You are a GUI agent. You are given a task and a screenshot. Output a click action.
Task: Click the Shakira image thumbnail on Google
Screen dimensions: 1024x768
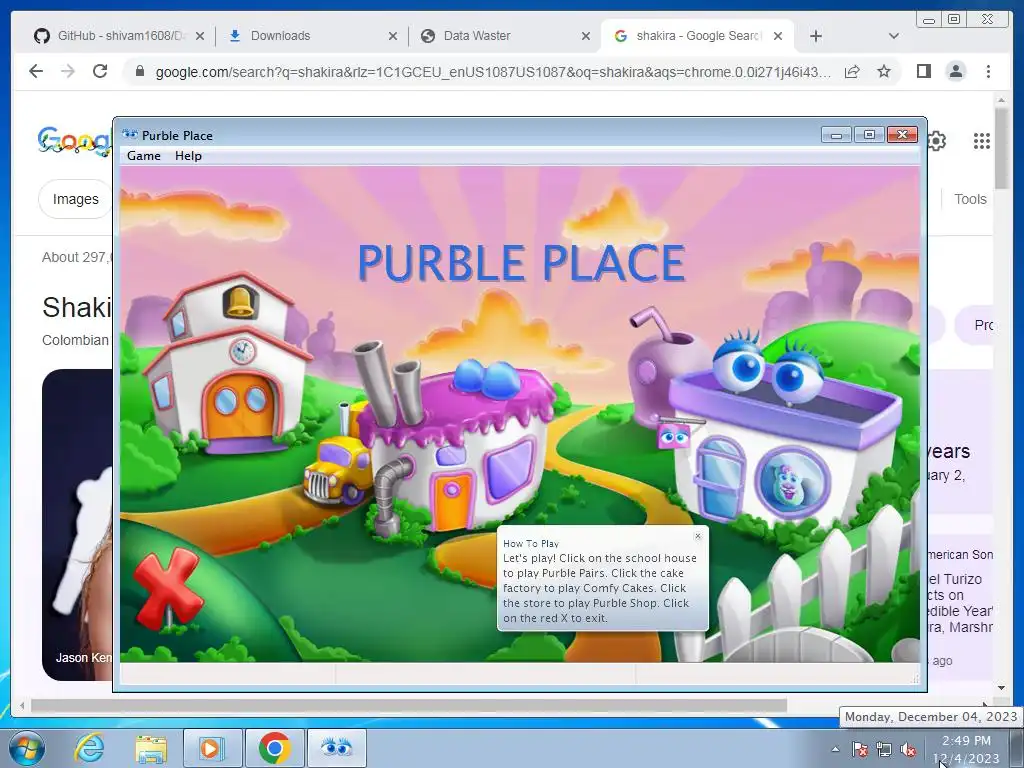tap(77, 524)
